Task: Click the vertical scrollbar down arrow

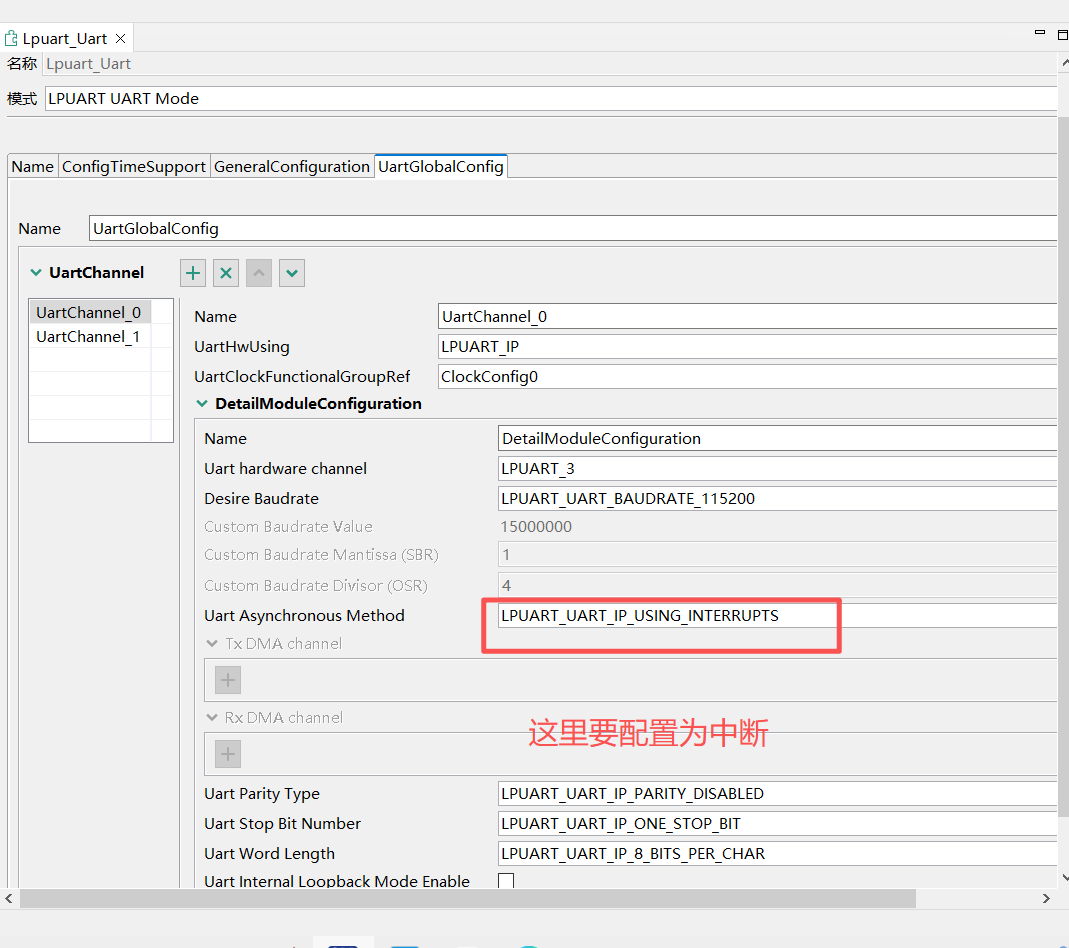Action: point(1064,877)
